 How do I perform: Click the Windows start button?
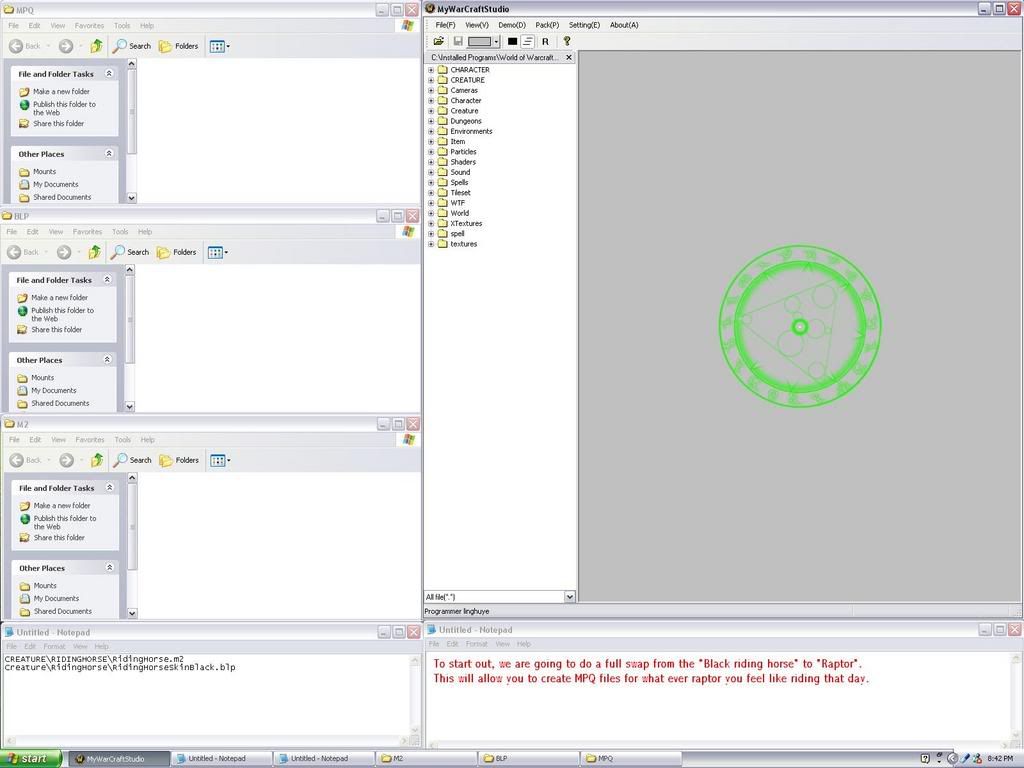(31, 758)
